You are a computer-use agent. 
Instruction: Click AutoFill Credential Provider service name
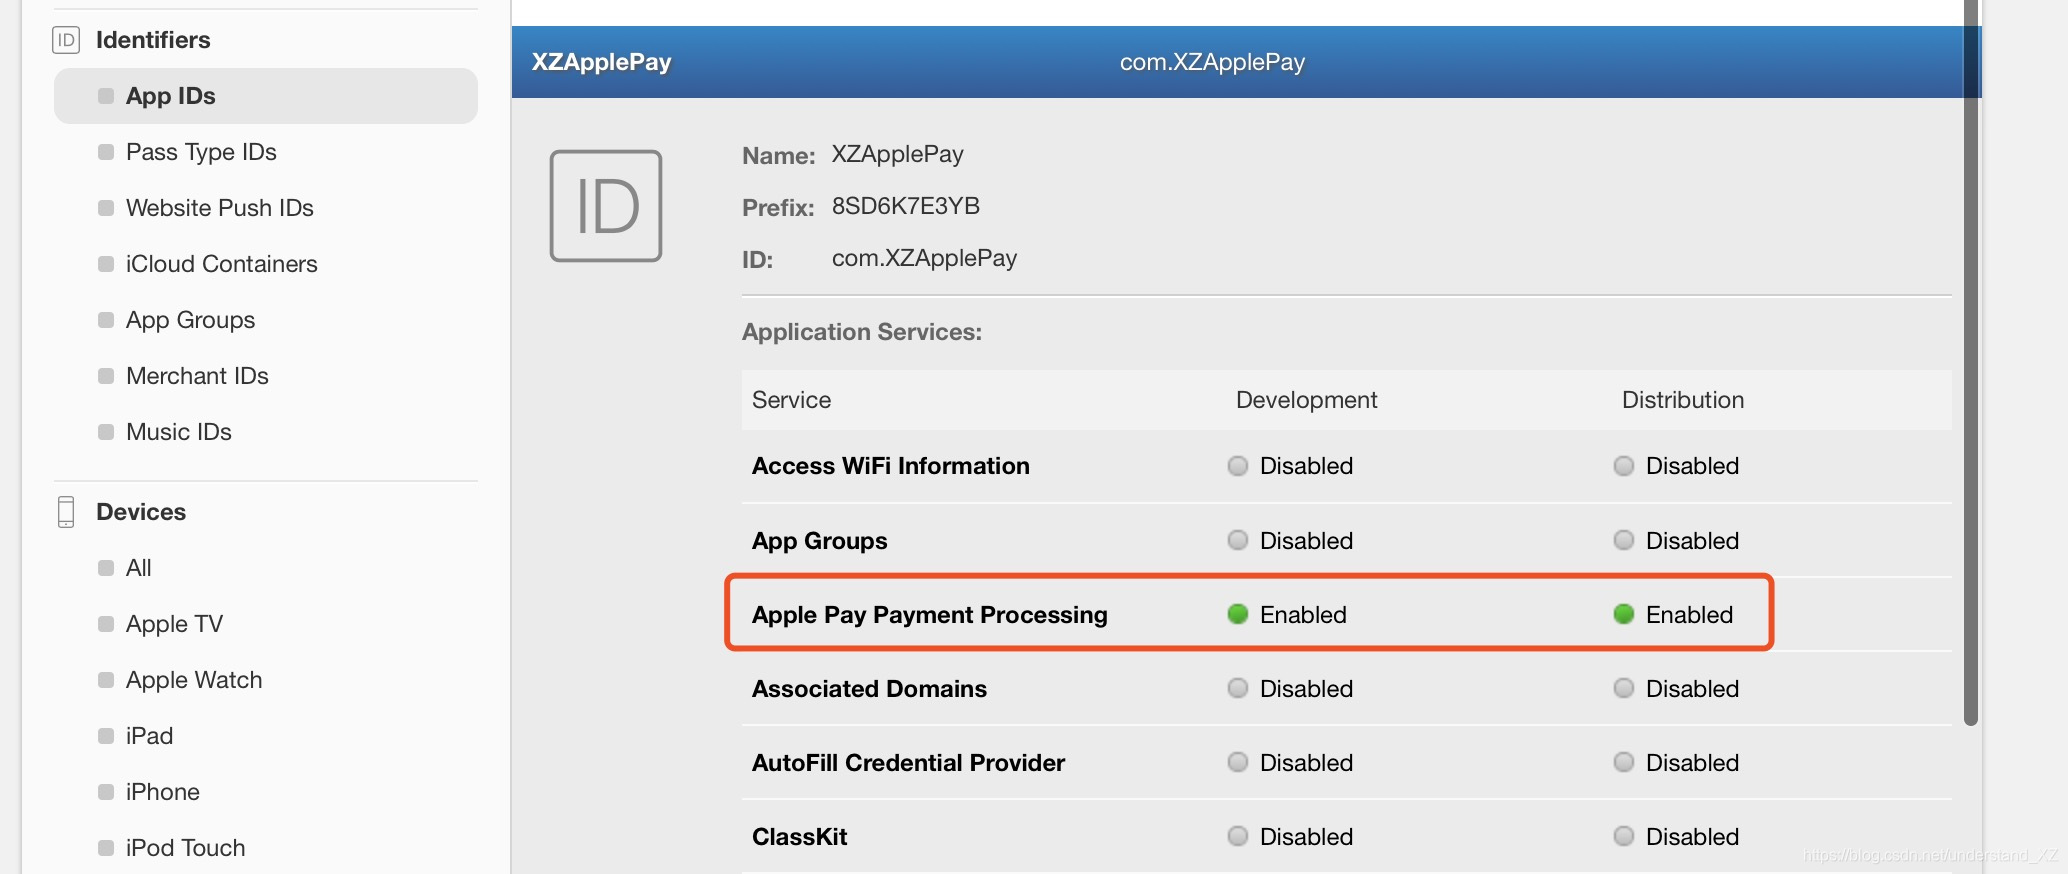point(908,763)
